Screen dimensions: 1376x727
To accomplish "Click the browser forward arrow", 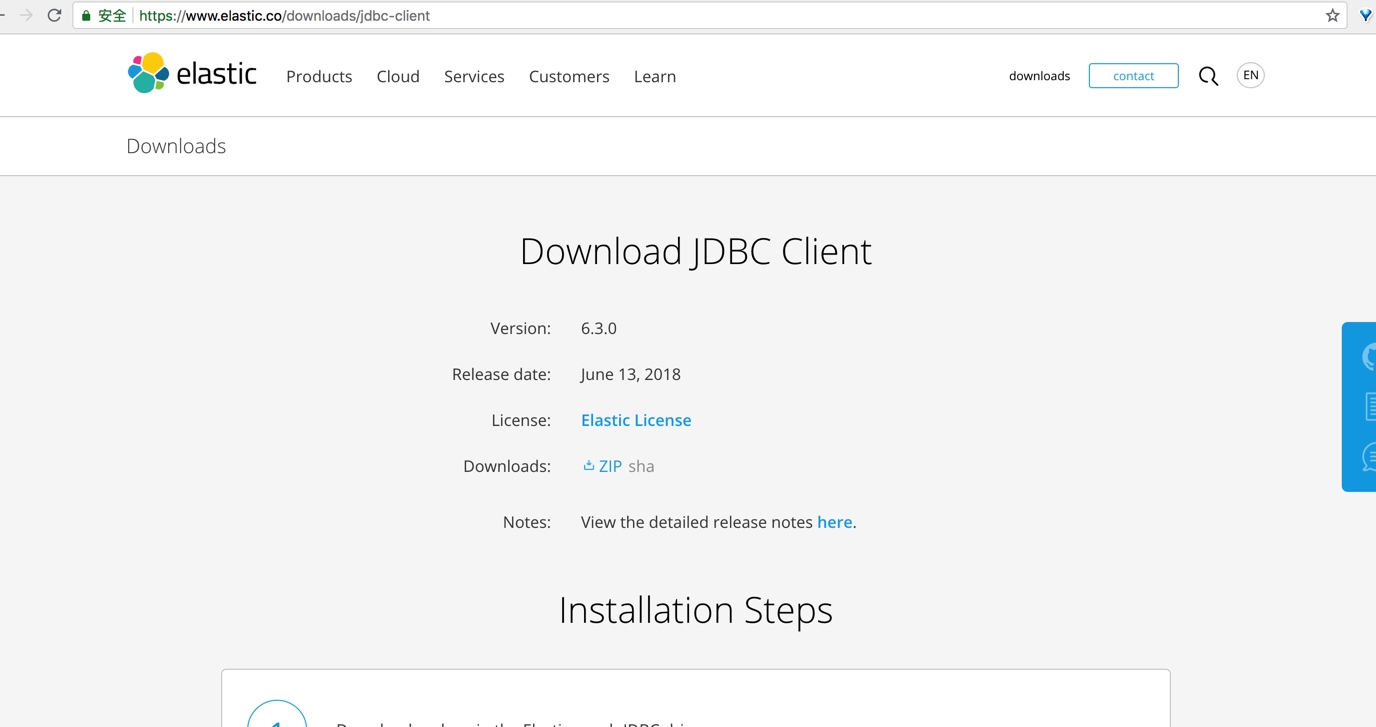I will point(27,16).
